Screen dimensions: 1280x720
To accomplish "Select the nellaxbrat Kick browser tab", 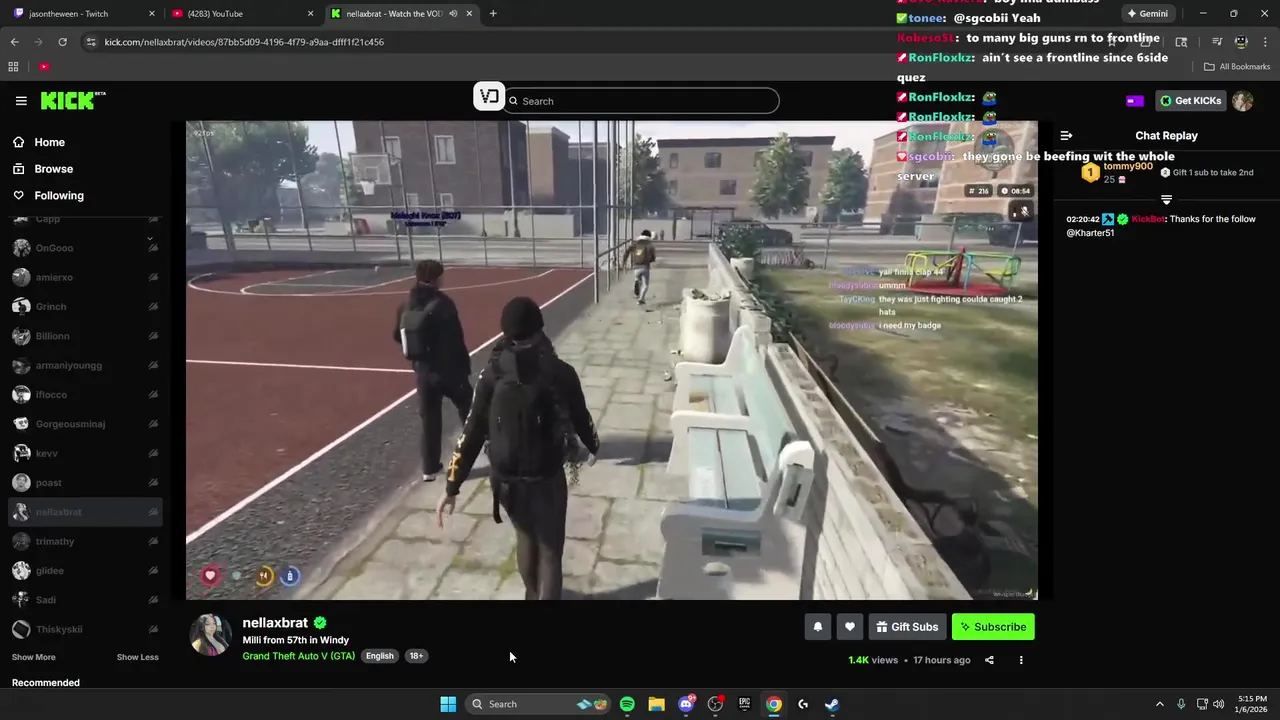I will click(400, 14).
